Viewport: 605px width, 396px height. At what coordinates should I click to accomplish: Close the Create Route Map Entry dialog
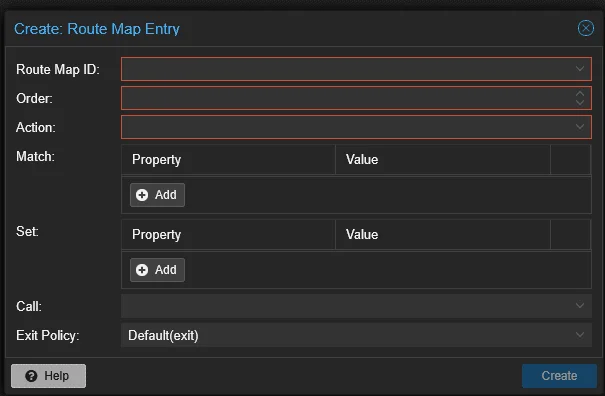(585, 28)
